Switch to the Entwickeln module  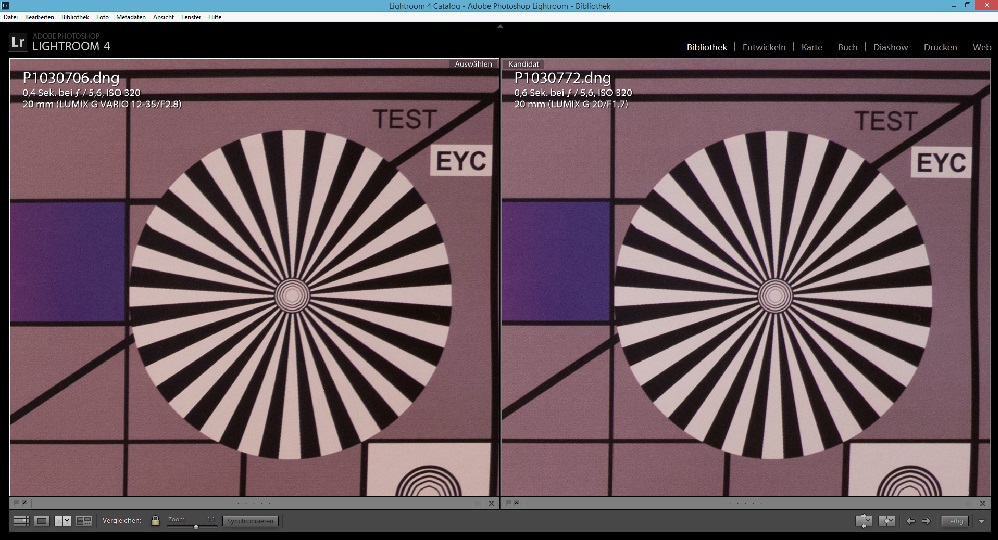coord(765,47)
